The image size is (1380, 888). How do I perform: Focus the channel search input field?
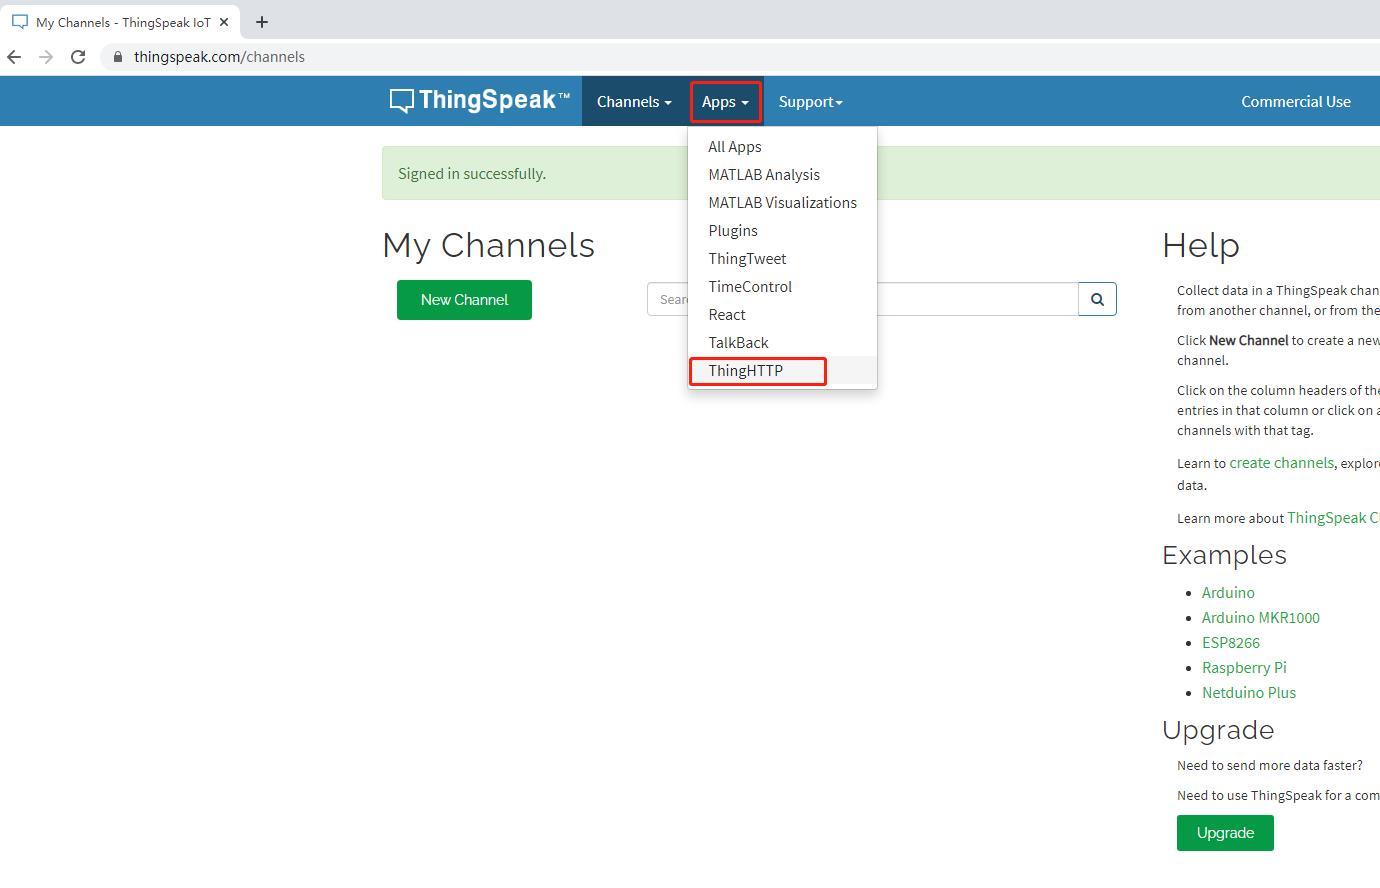862,299
